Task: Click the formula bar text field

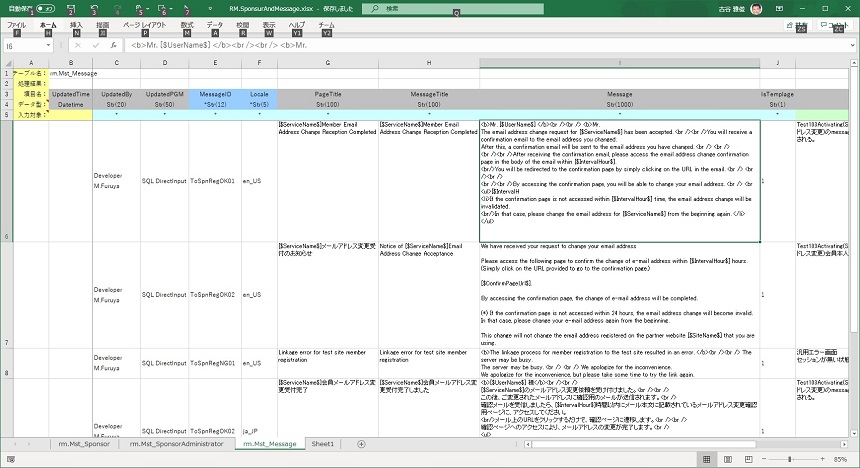Action: pos(488,46)
